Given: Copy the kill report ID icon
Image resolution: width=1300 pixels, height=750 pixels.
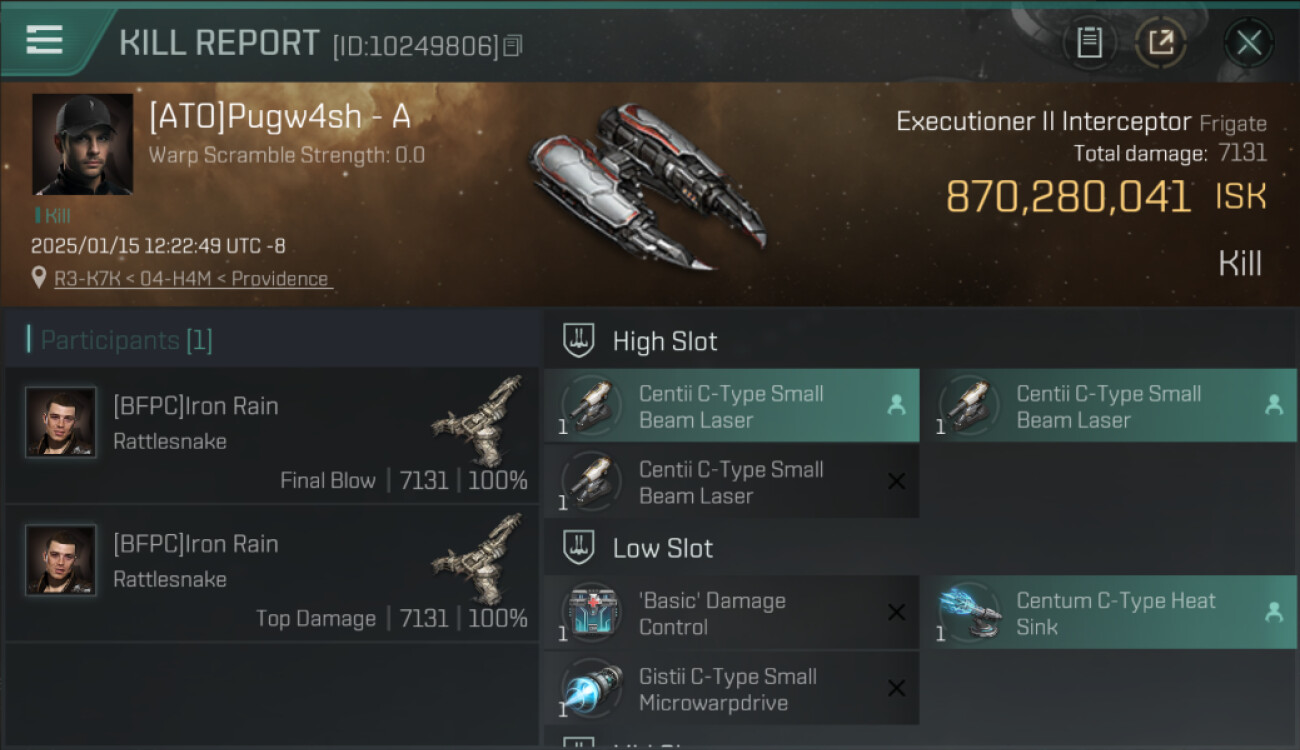Looking at the screenshot, I should point(513,46).
